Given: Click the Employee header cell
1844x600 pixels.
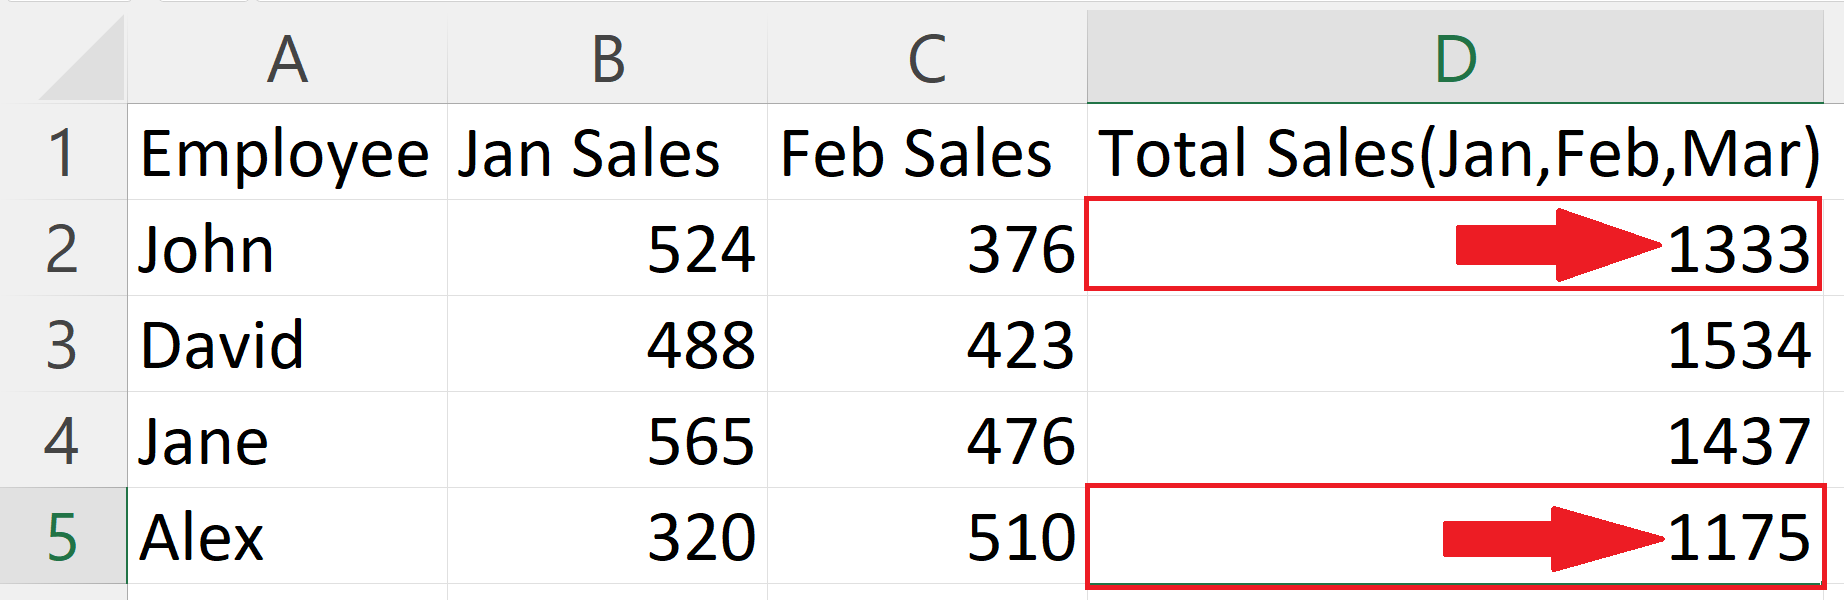Looking at the screenshot, I should tap(286, 153).
